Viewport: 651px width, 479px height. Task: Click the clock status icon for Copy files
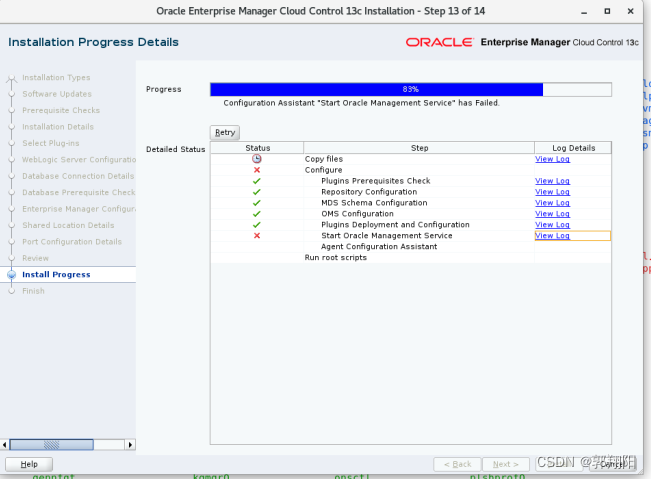[x=257, y=159]
